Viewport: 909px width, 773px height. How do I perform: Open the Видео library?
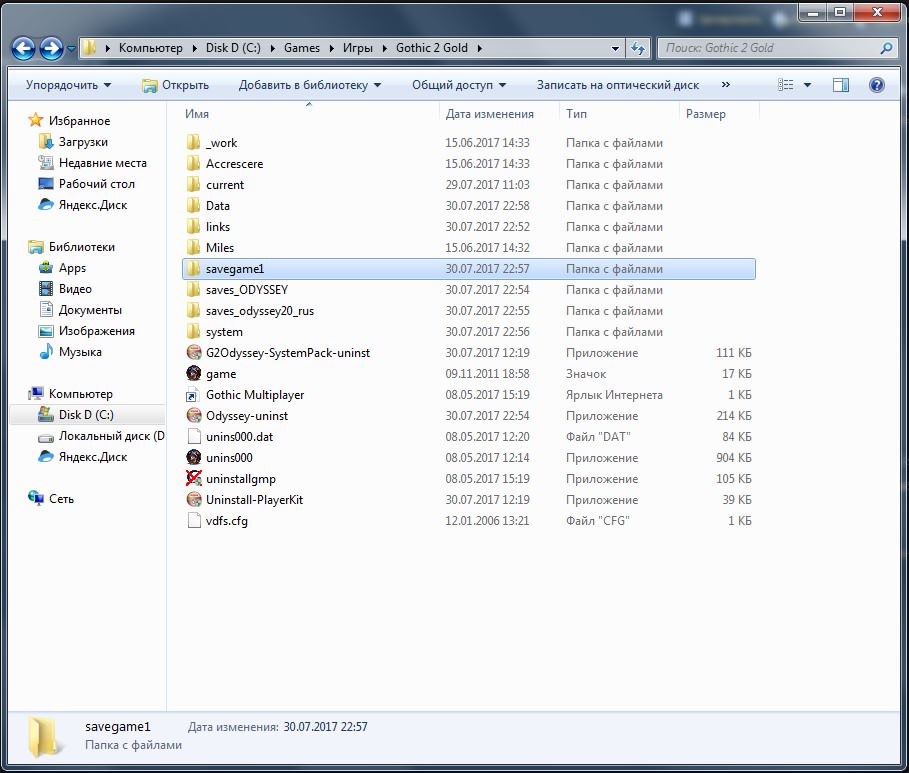pos(66,289)
